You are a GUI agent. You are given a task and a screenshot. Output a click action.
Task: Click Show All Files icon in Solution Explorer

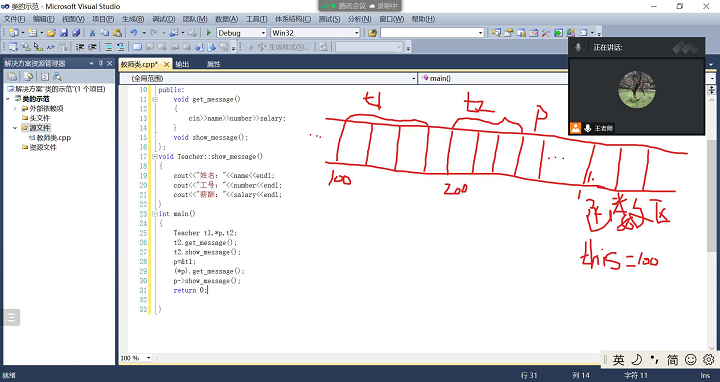click(28, 77)
